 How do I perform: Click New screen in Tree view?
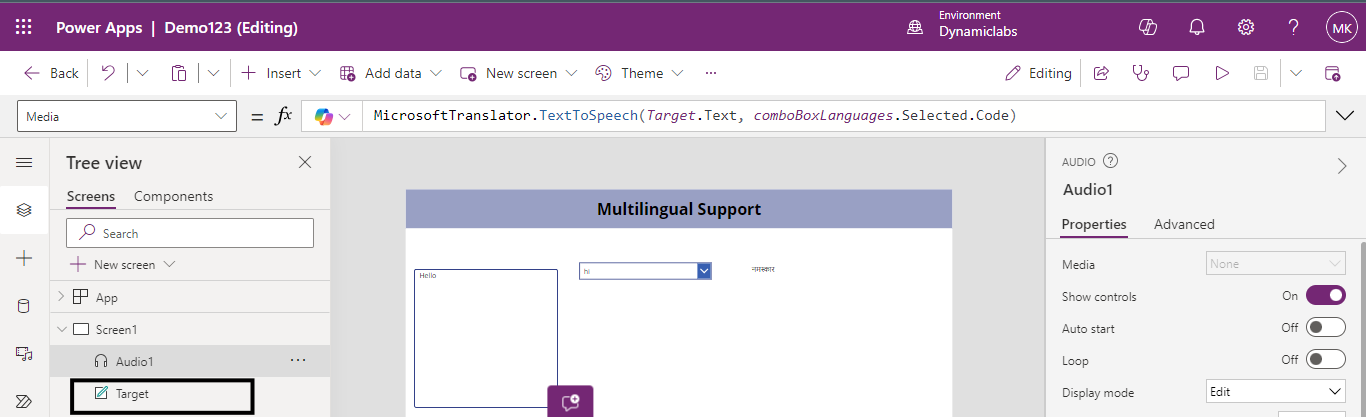pos(122,265)
